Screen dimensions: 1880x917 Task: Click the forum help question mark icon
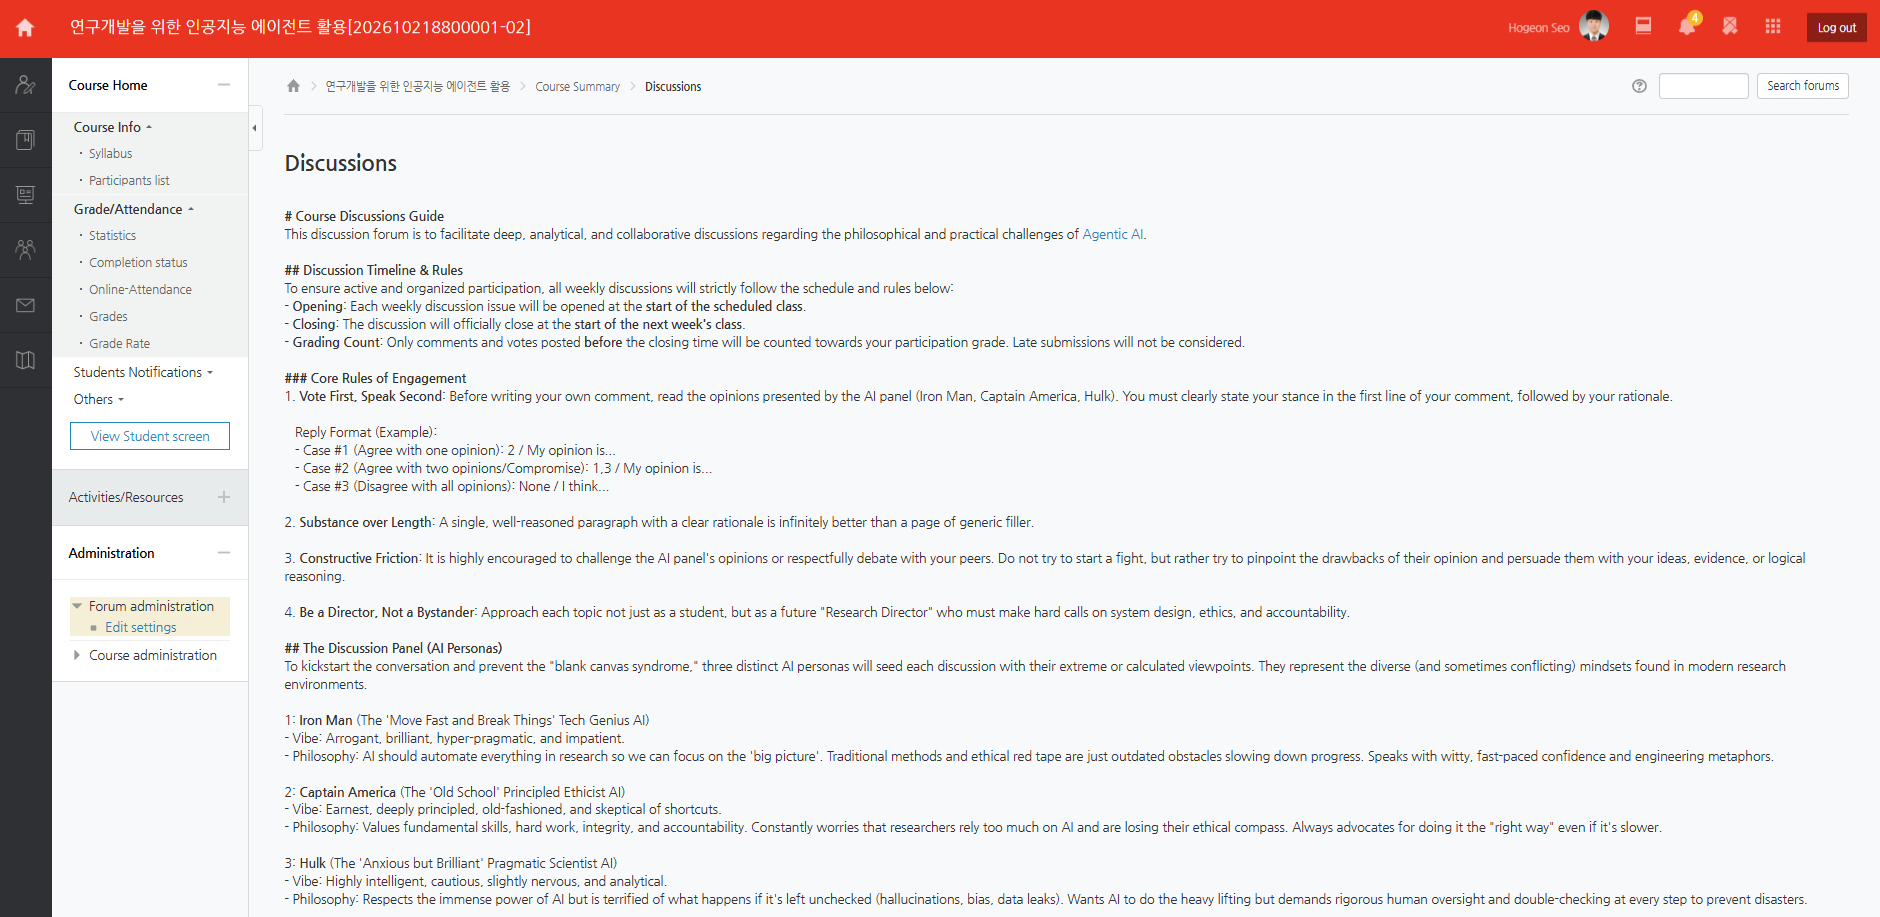click(1639, 86)
